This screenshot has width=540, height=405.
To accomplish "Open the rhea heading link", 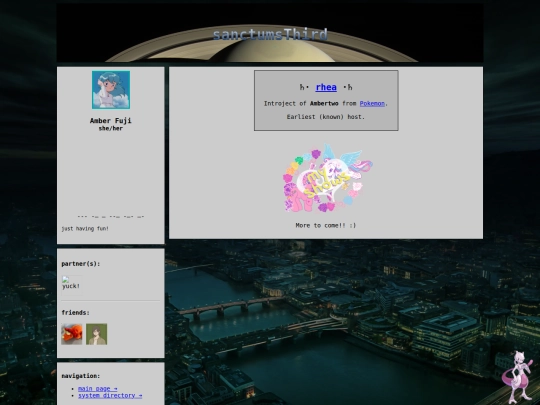I will [326, 87].
